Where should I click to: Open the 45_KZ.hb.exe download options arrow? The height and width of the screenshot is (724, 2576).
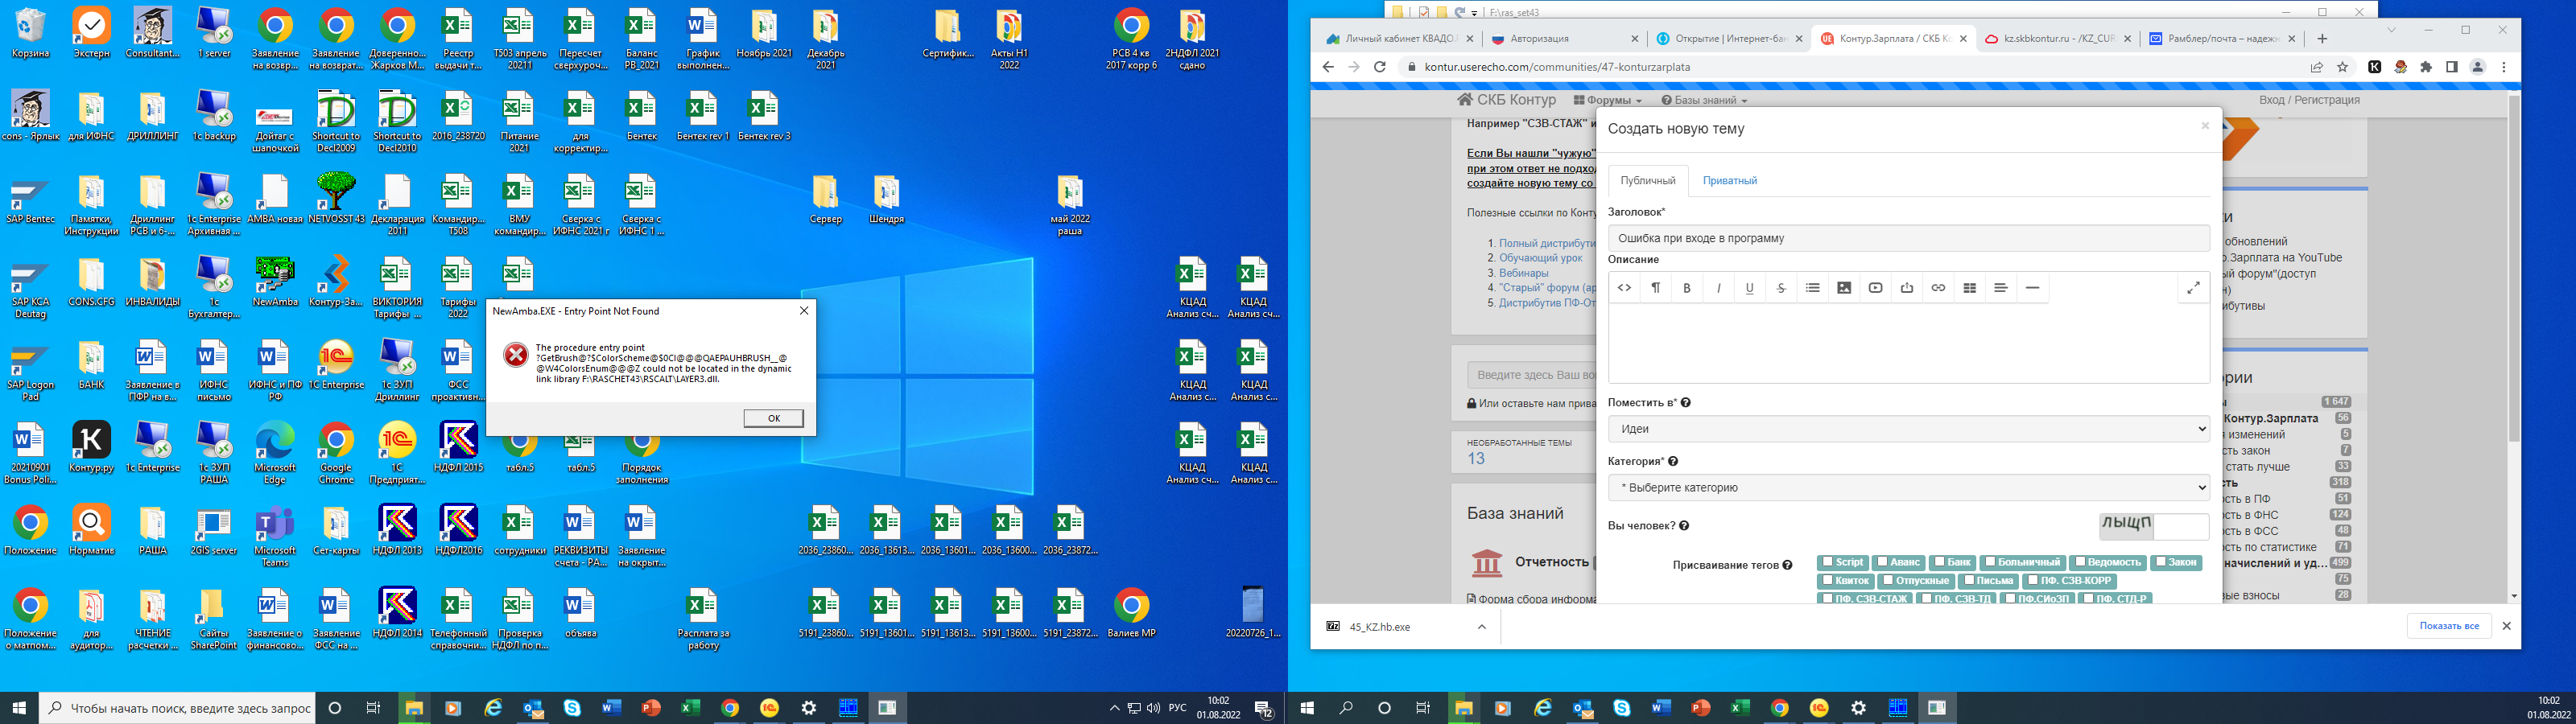tap(1482, 627)
